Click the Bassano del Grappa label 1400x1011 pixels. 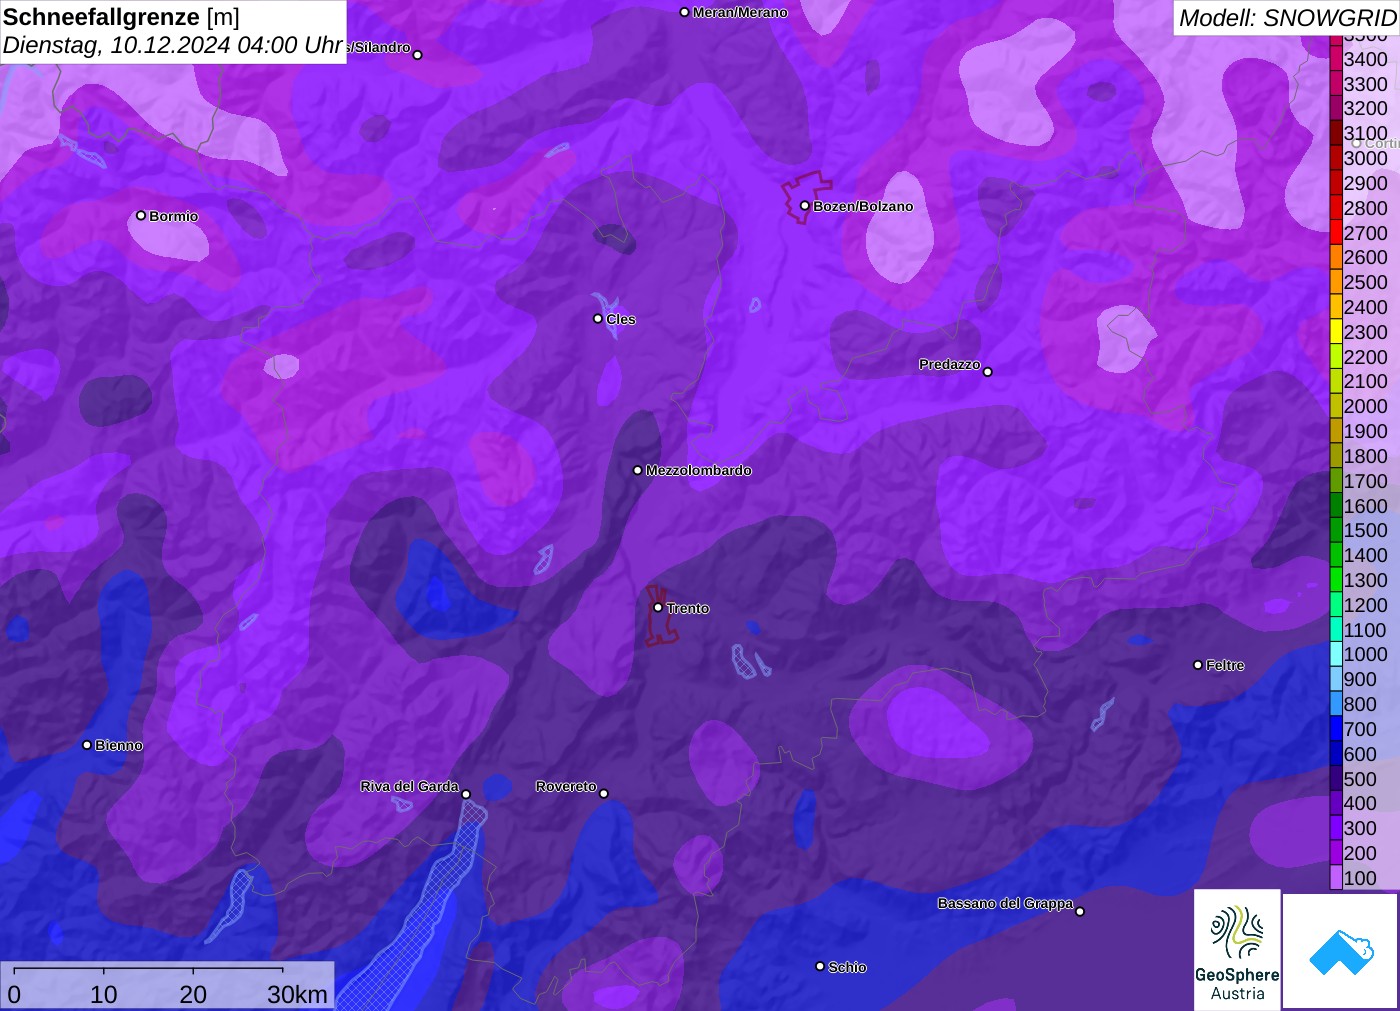1005,903
